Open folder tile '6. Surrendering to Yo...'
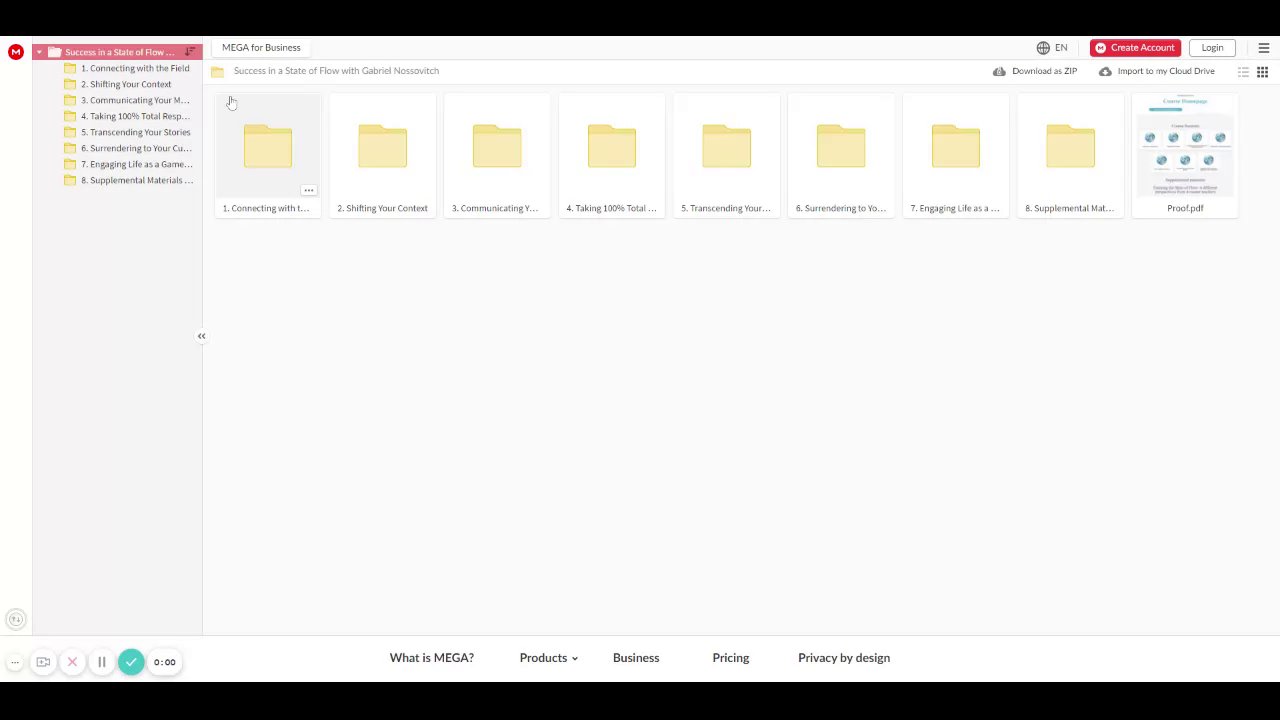The image size is (1280, 720). pos(841,156)
